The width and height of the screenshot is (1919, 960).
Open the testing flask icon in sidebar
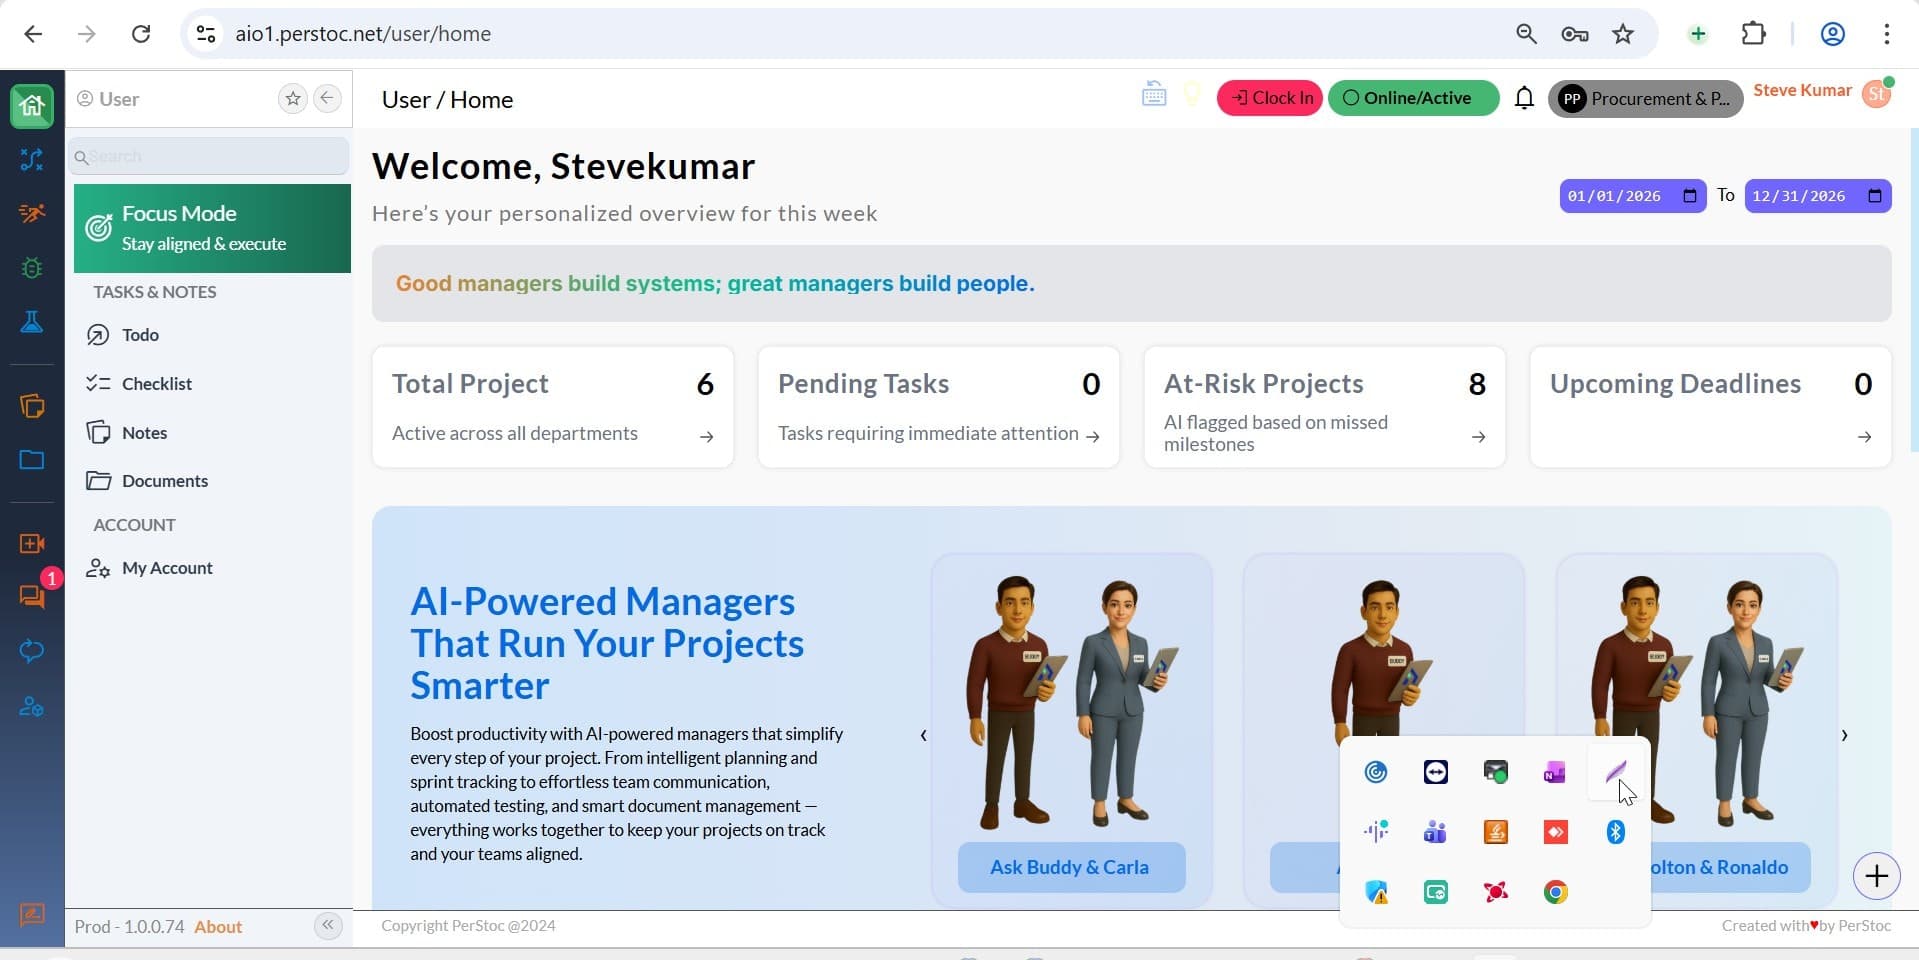[x=32, y=321]
